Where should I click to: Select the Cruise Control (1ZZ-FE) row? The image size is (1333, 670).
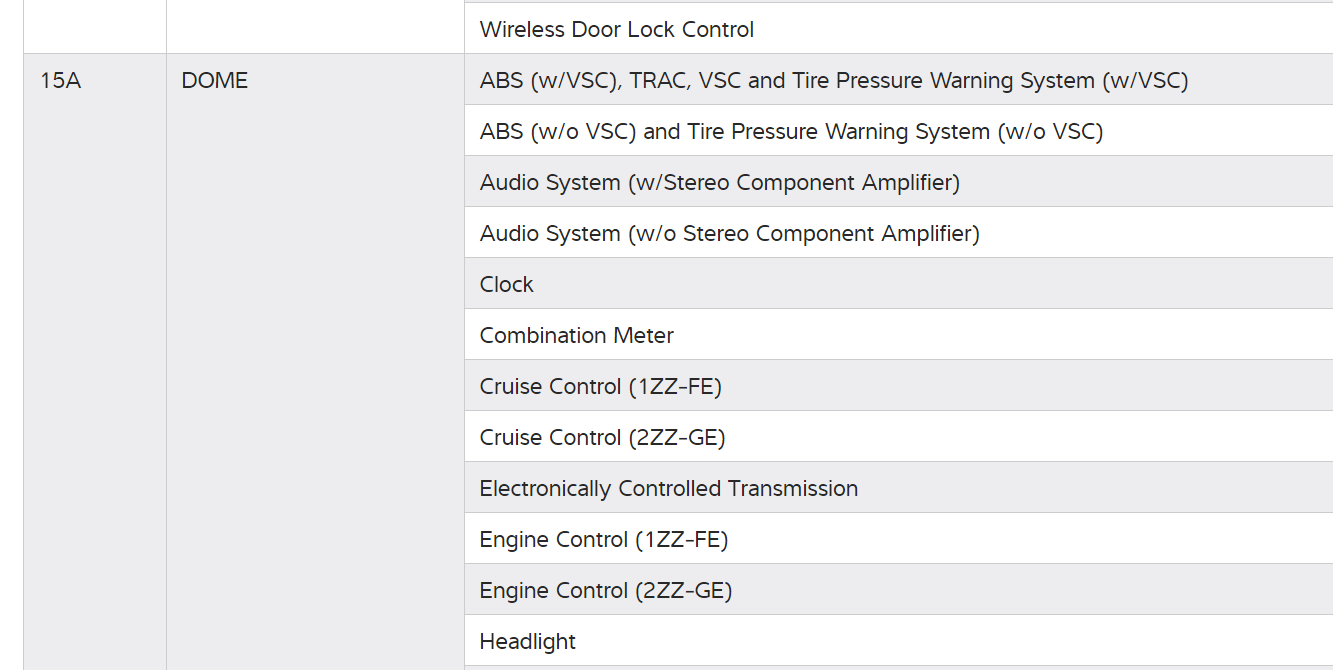pos(600,387)
